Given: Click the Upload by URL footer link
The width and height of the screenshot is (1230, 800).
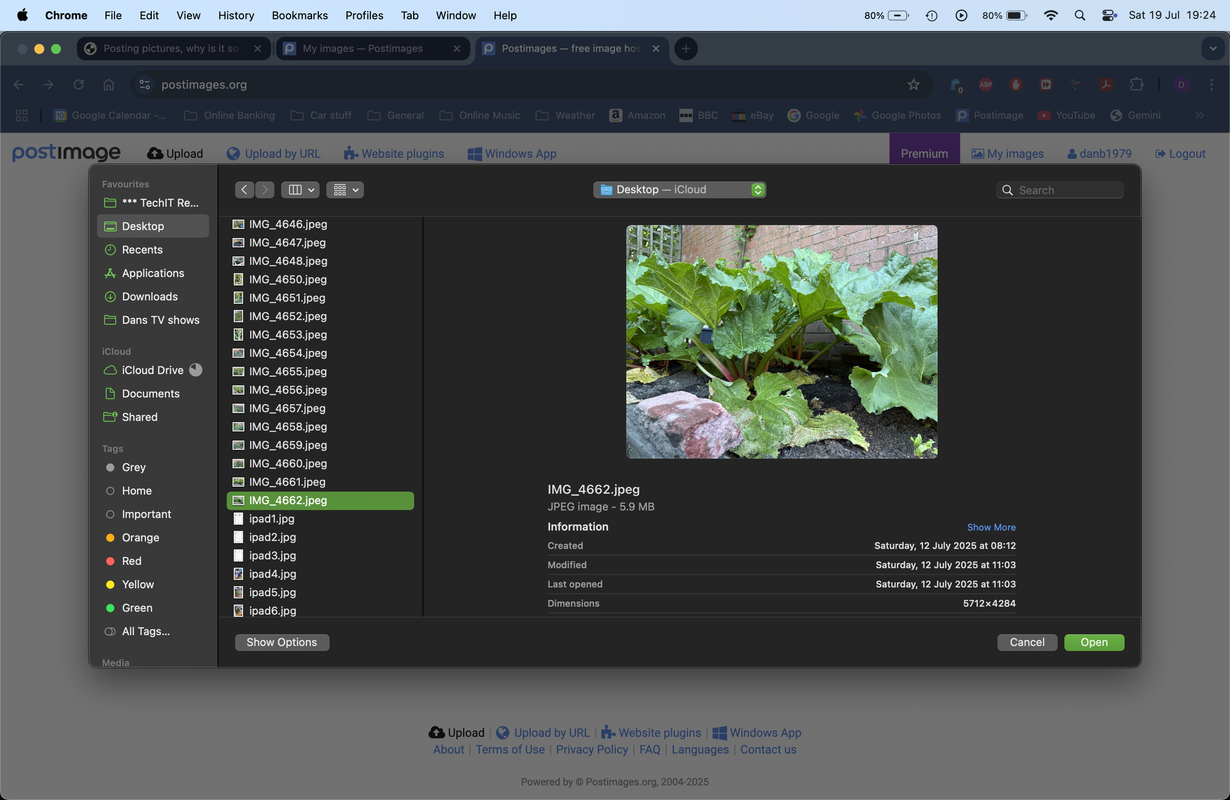Looking at the screenshot, I should point(543,733).
